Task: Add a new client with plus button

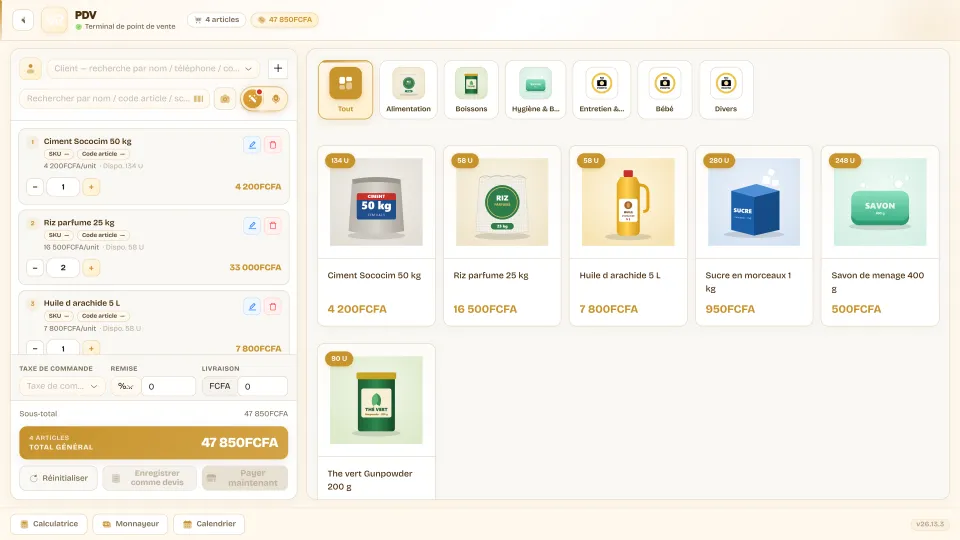Action: 278,69
